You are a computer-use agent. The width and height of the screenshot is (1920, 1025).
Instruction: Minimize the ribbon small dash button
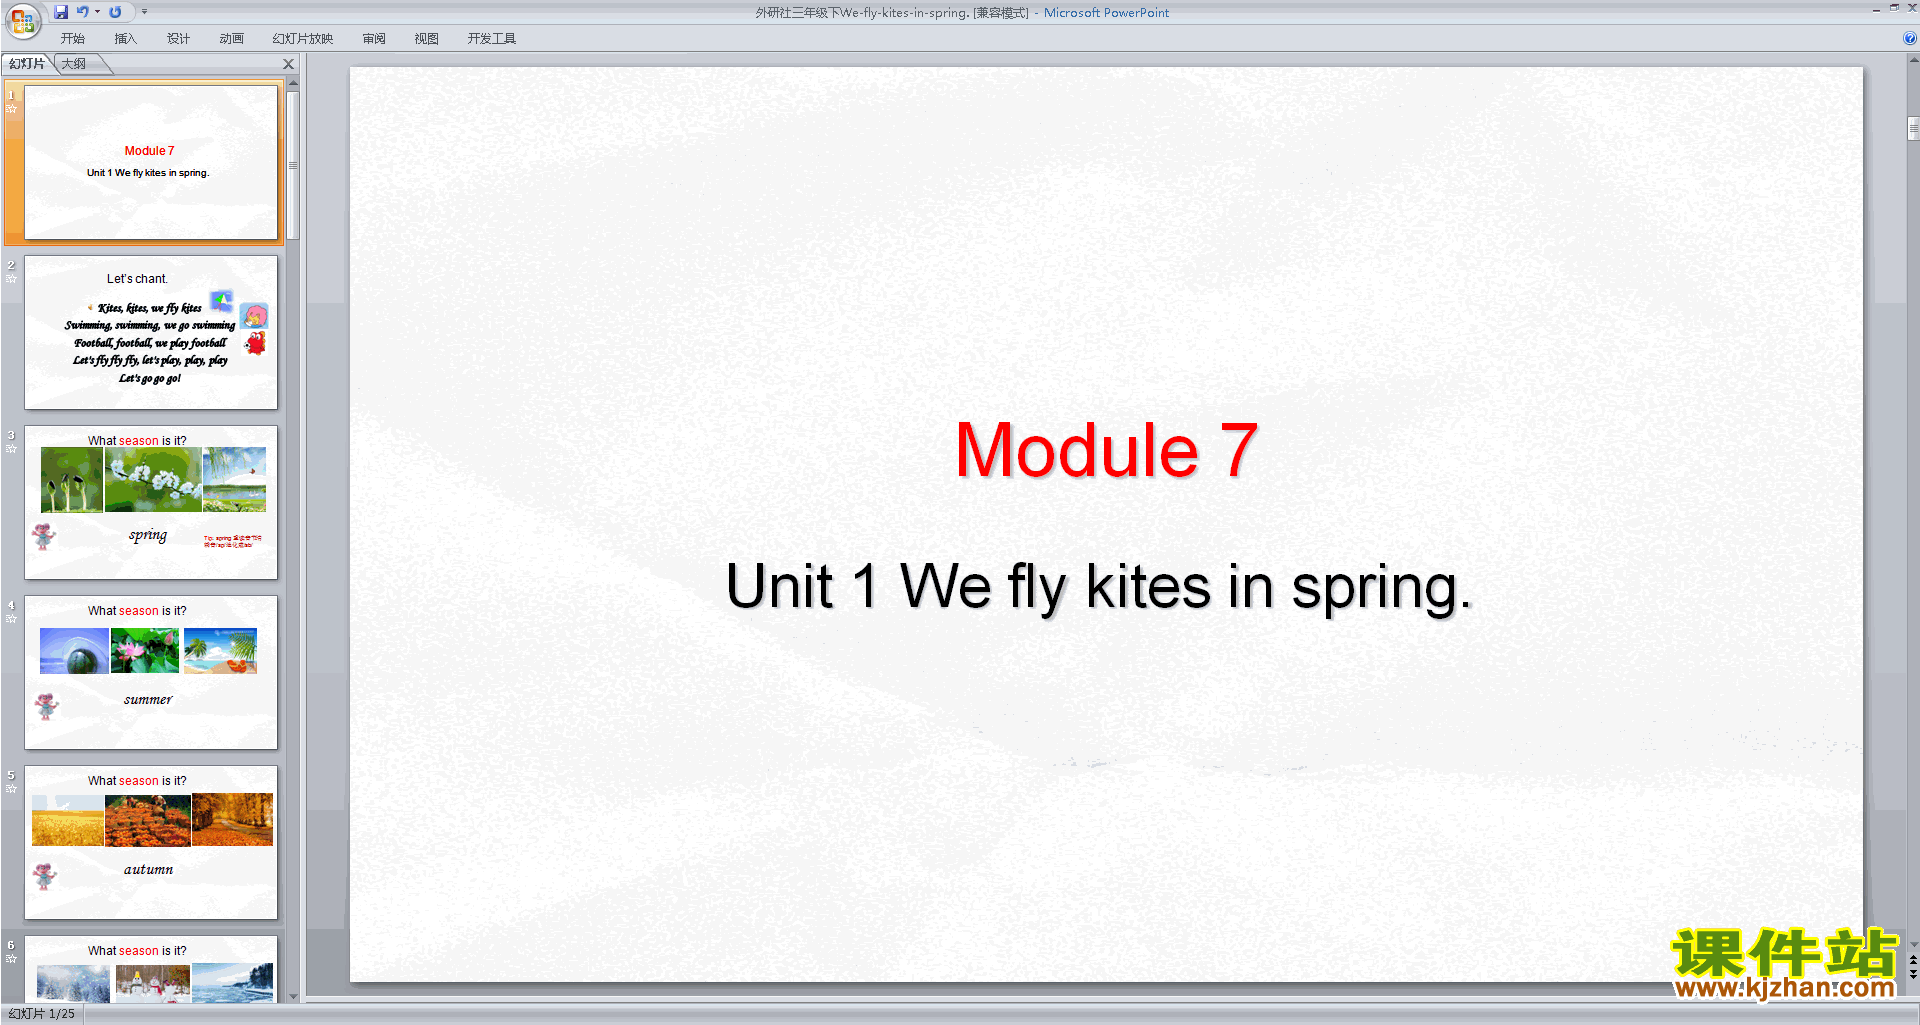(1877, 9)
